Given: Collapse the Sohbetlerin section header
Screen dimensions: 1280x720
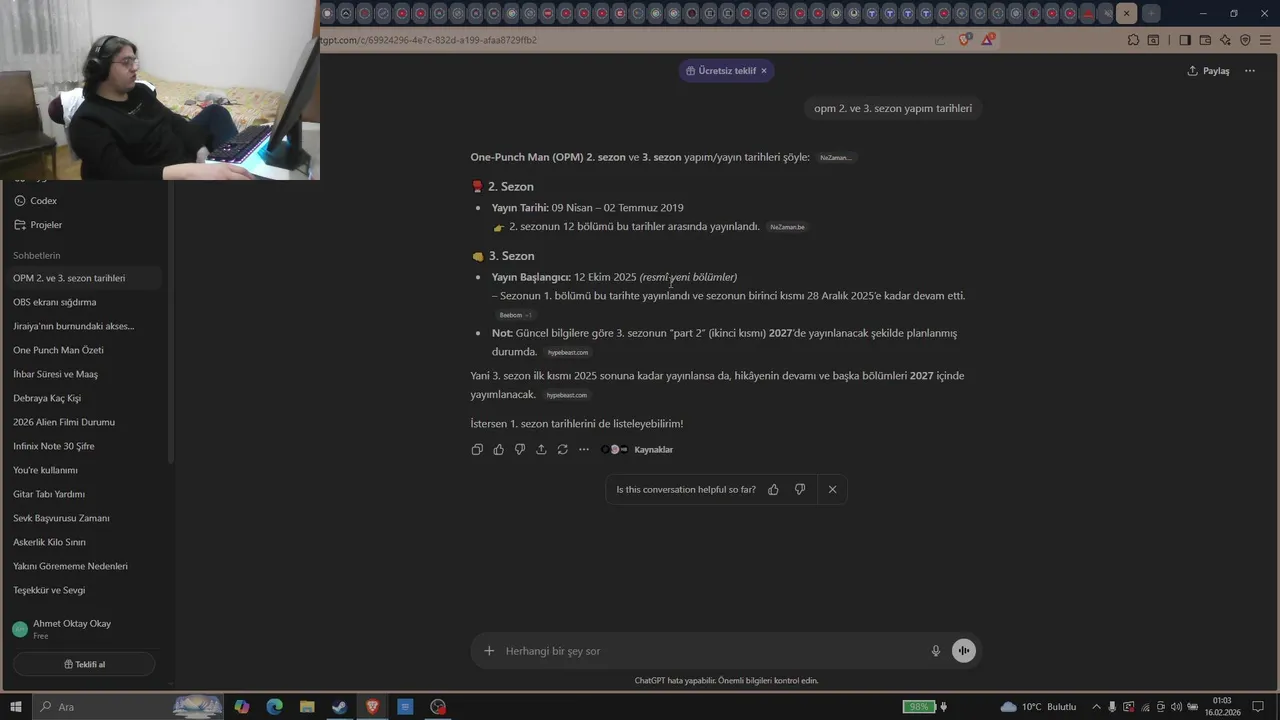Looking at the screenshot, I should pyautogui.click(x=37, y=256).
